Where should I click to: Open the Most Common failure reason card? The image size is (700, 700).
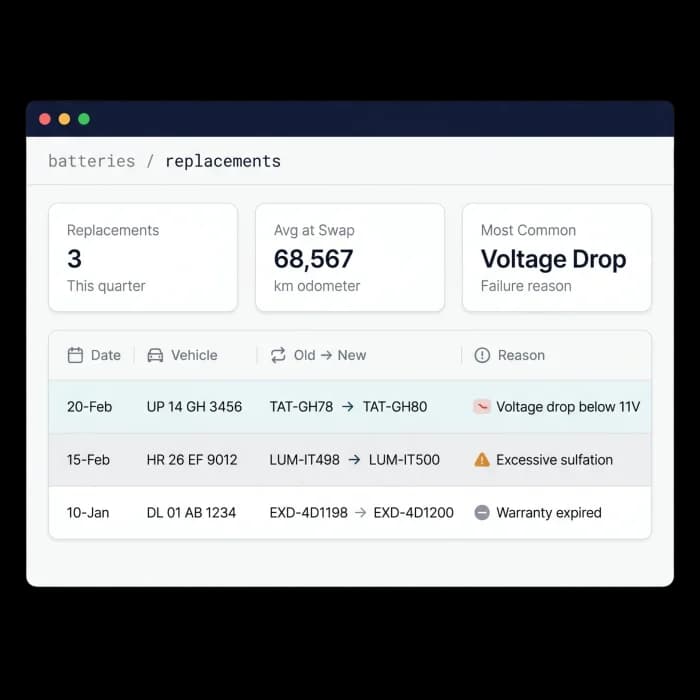tap(557, 258)
